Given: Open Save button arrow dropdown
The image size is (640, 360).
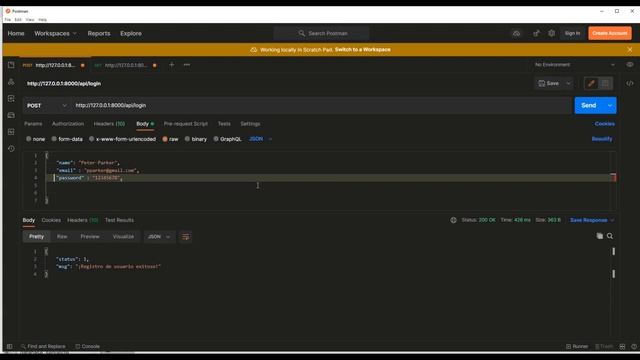Looking at the screenshot, I should (568, 83).
